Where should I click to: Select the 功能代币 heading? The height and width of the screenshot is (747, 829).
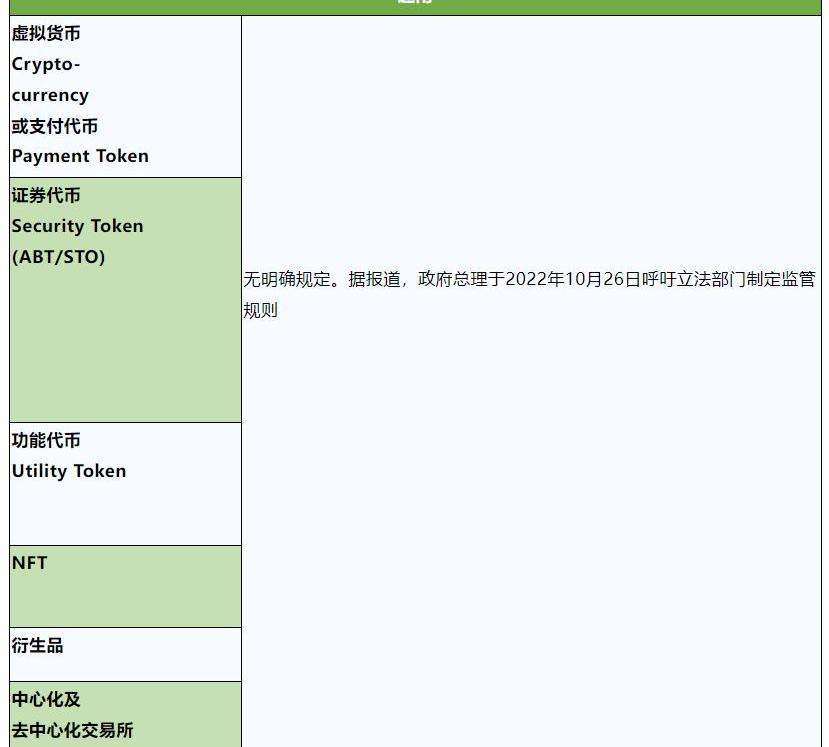[x=46, y=440]
